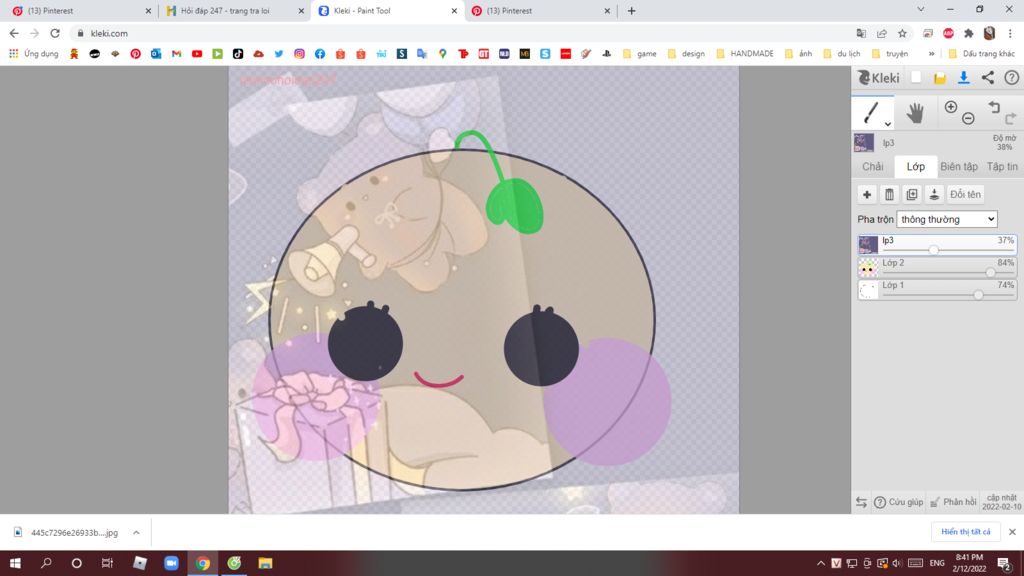1024x576 pixels.
Task: Select the lp3 layer thumbnail in the list
Action: point(868,245)
